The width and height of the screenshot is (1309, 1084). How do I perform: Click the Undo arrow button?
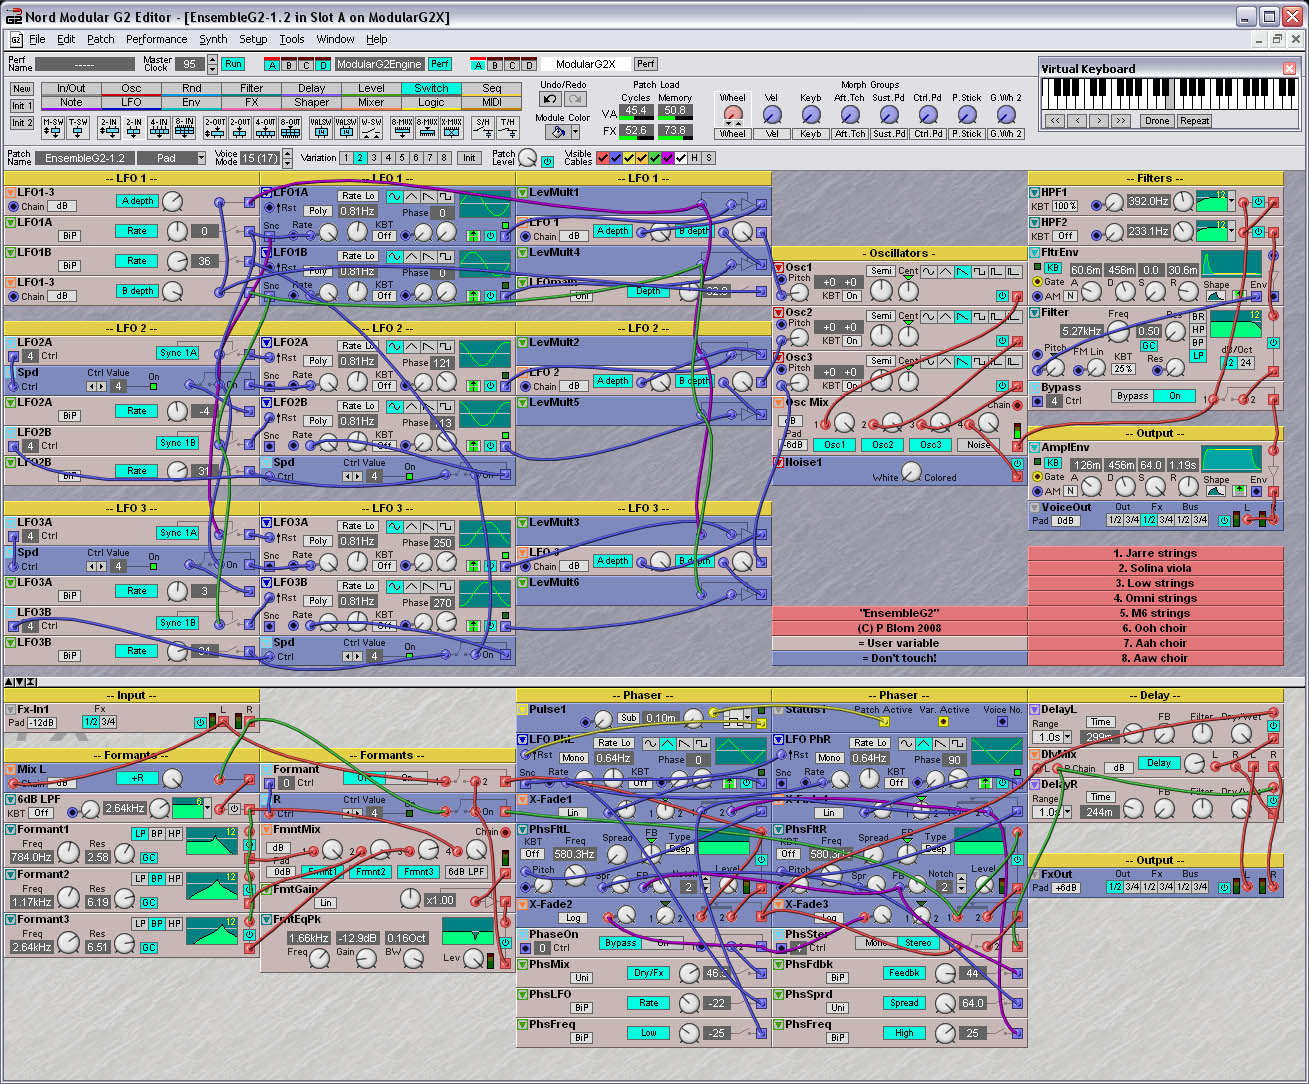(x=550, y=99)
